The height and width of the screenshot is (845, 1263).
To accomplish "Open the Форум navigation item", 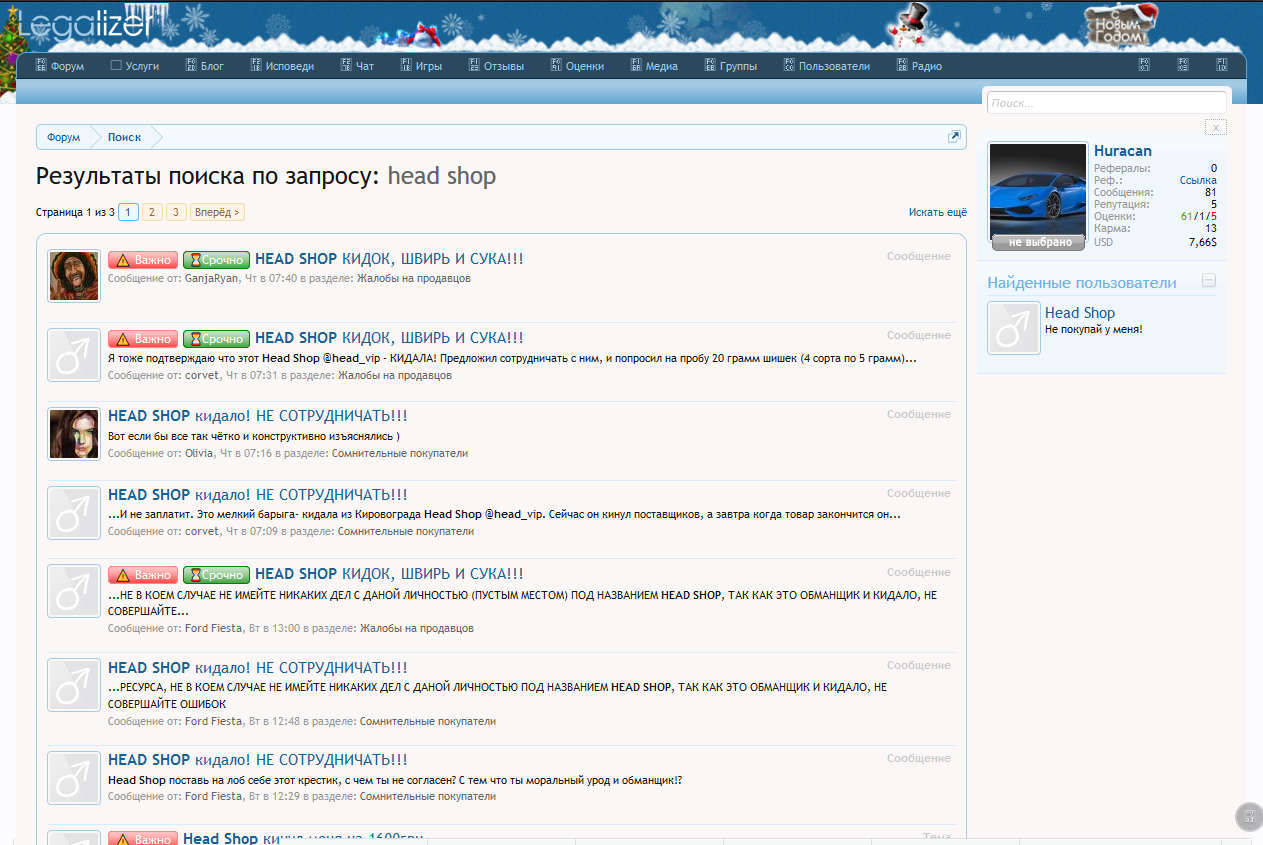I will (60, 66).
